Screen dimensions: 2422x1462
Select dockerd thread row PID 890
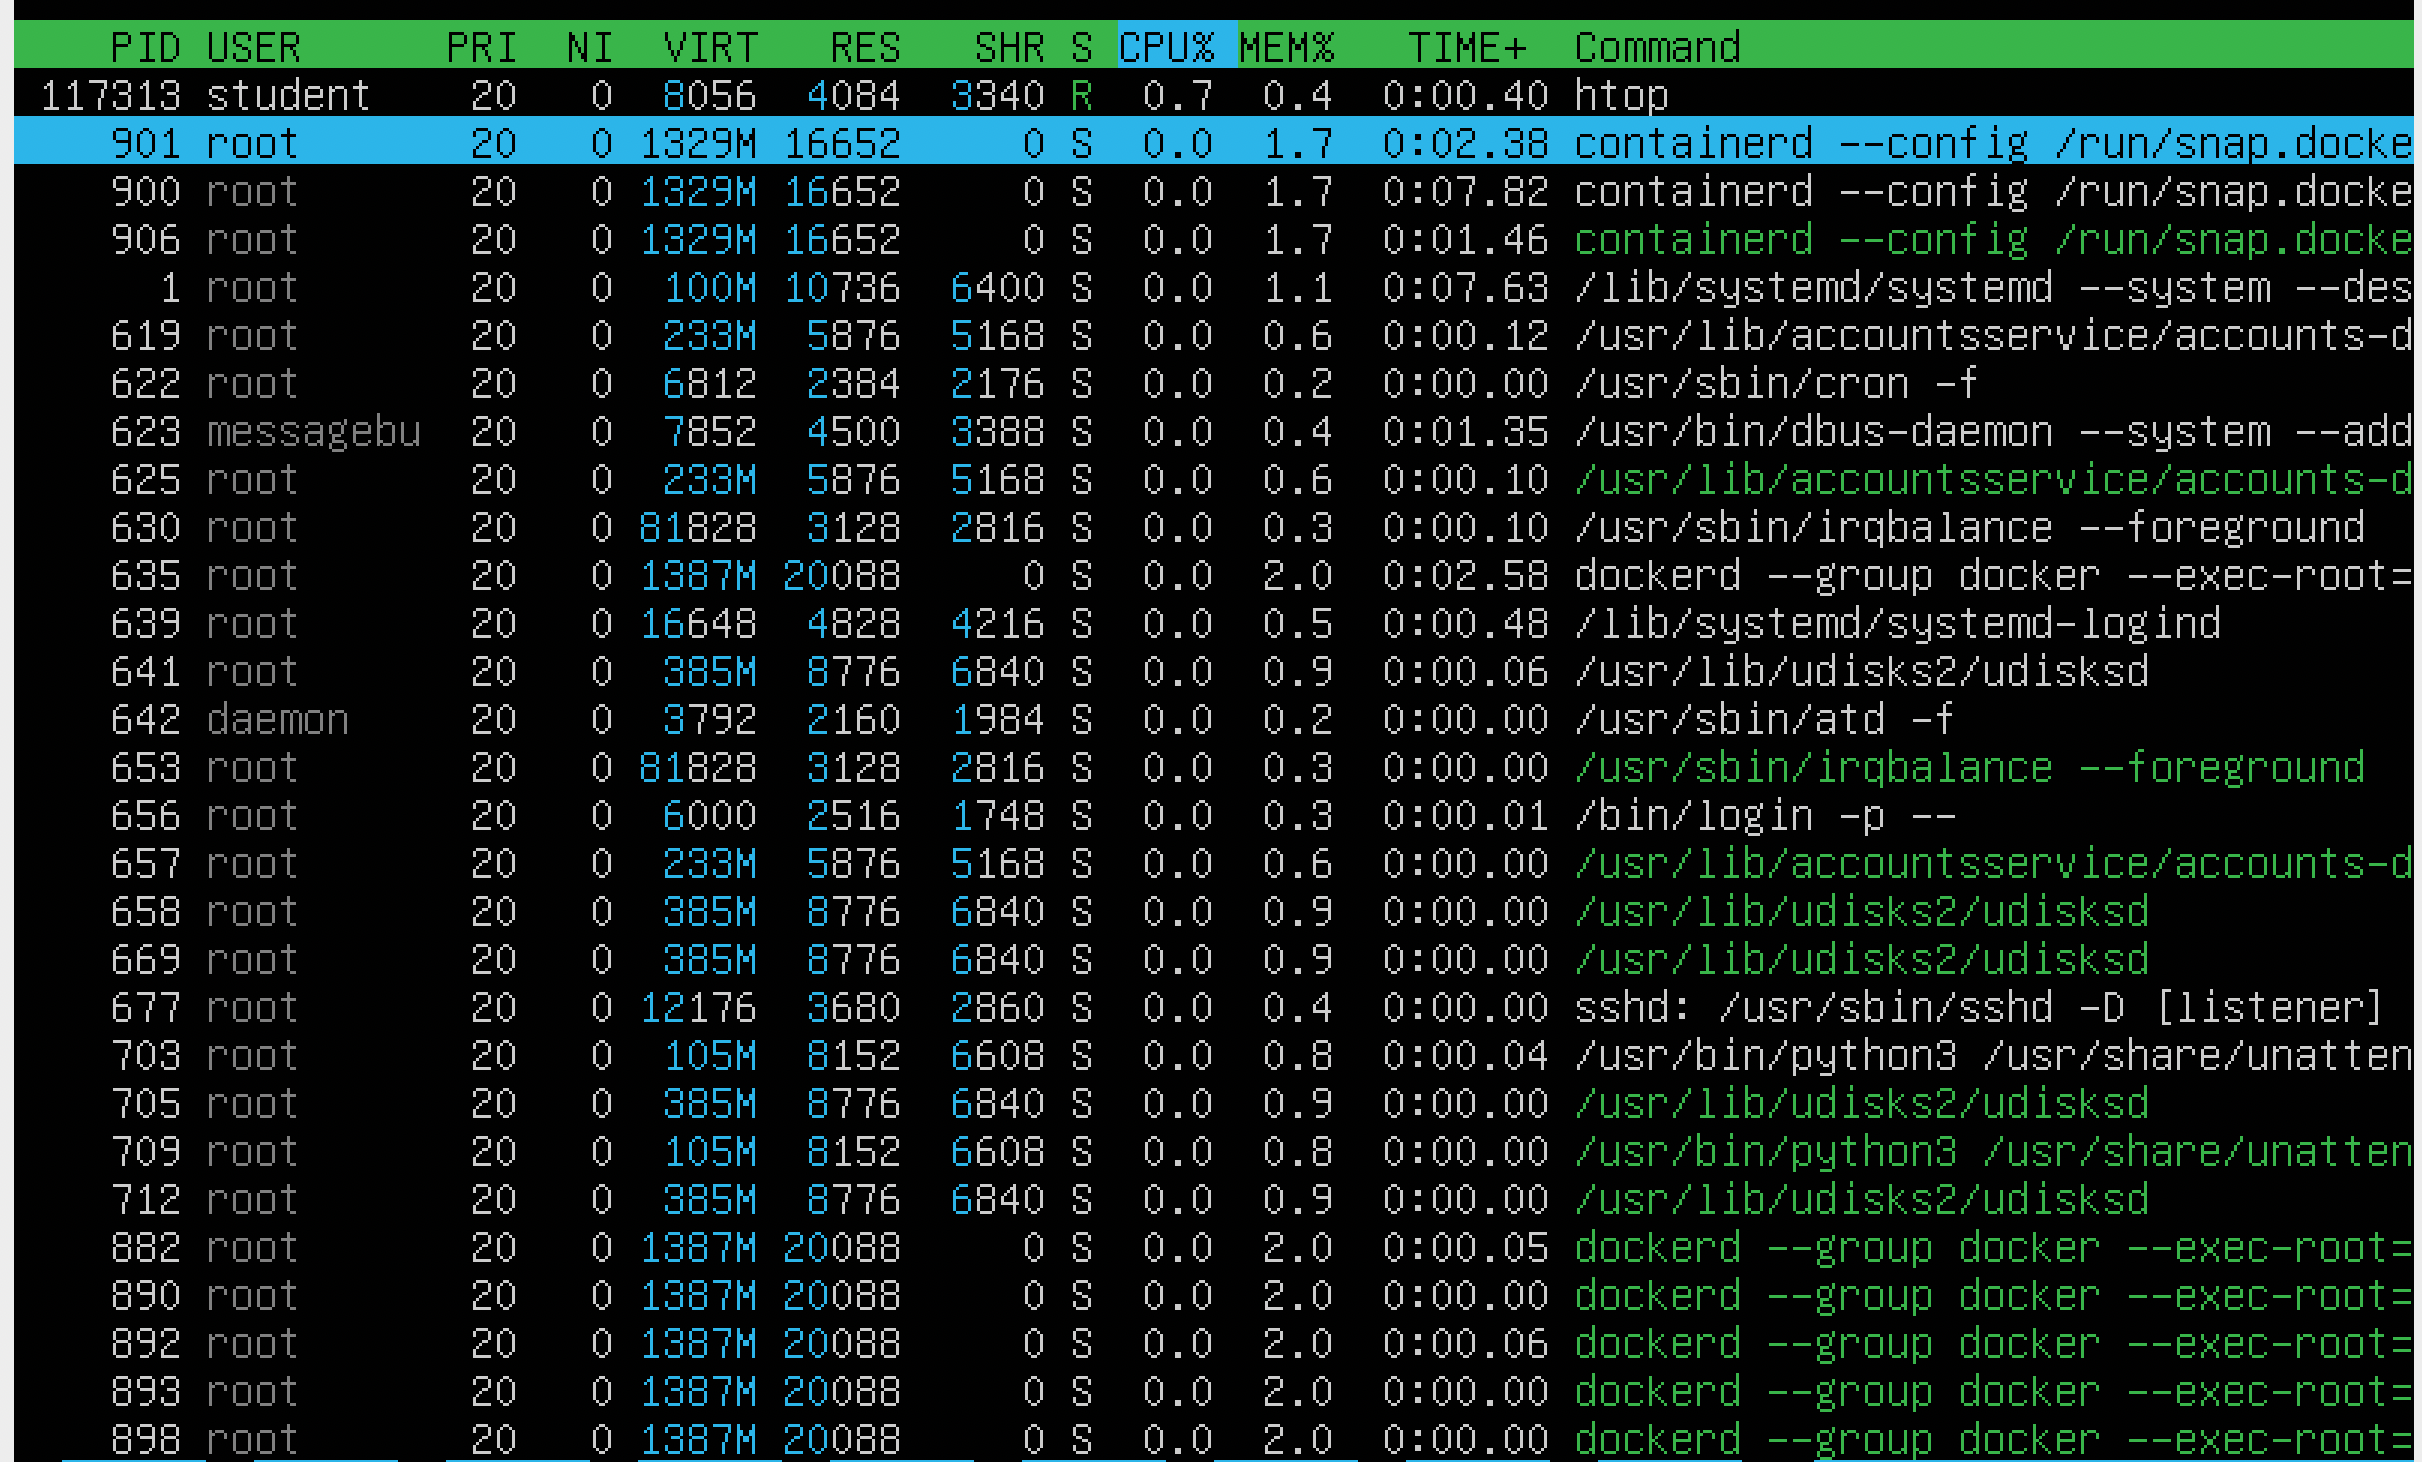(1214, 1295)
